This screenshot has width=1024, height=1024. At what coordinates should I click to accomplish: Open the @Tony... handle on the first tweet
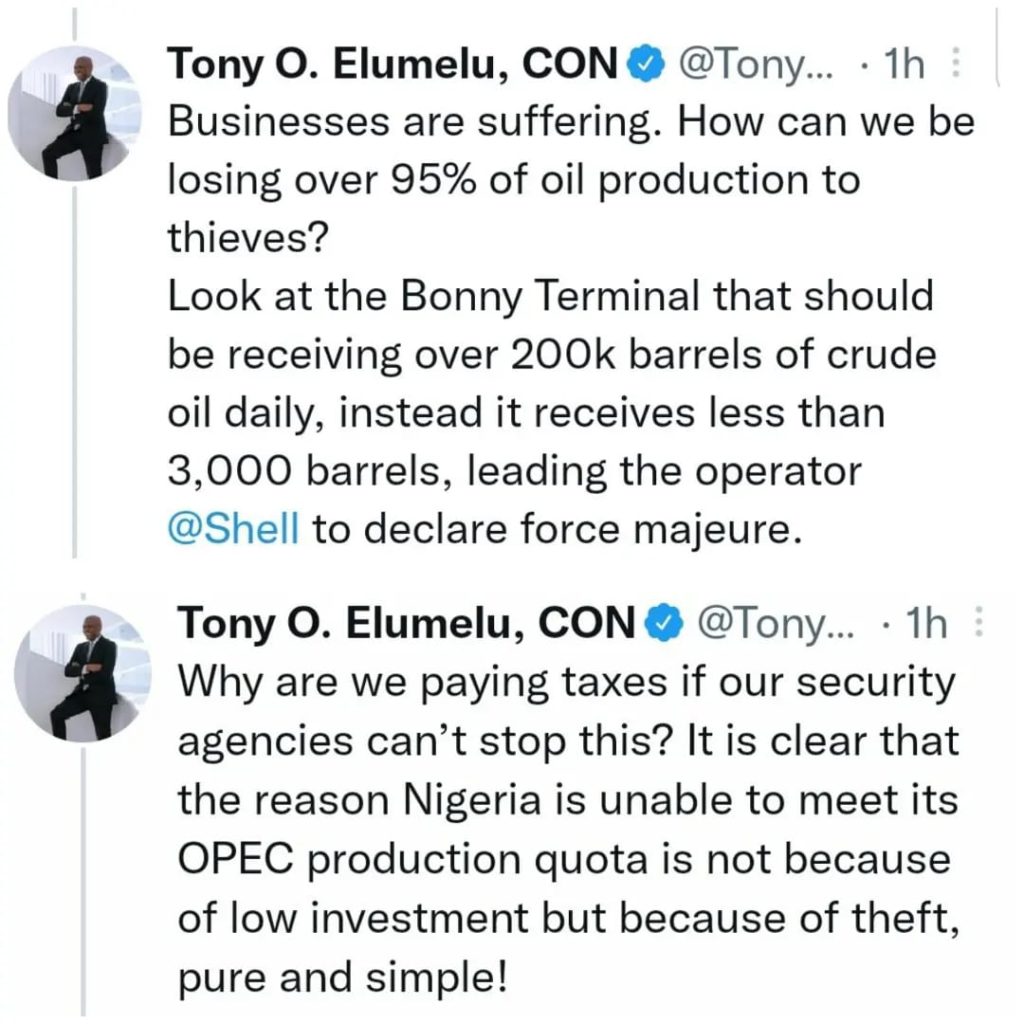(x=750, y=66)
